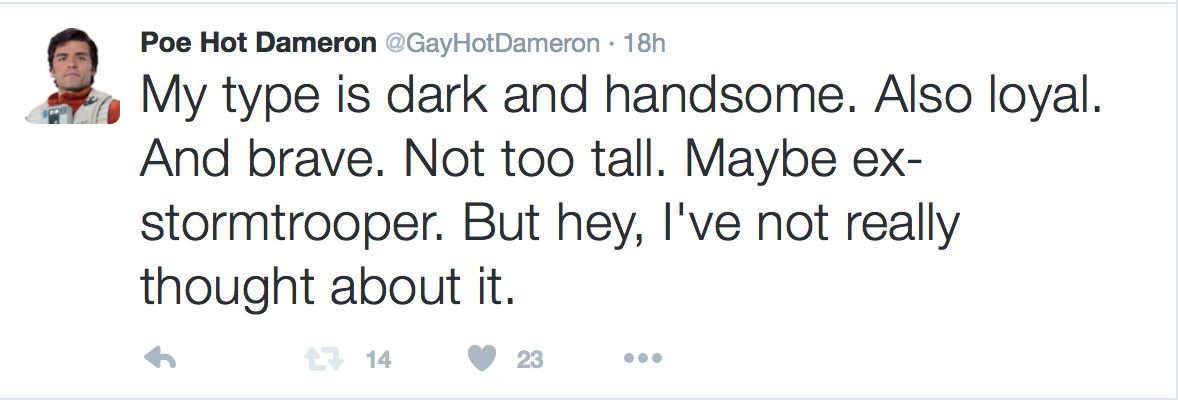Viewport: 1178px width, 400px height.
Task: Retweet this tweet using the arrows icon
Action: pyautogui.click(x=320, y=358)
